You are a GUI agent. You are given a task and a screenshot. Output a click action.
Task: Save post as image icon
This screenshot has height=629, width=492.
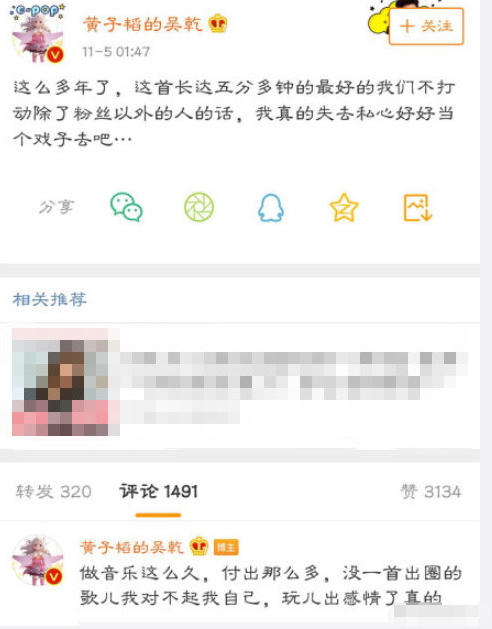pyautogui.click(x=417, y=207)
